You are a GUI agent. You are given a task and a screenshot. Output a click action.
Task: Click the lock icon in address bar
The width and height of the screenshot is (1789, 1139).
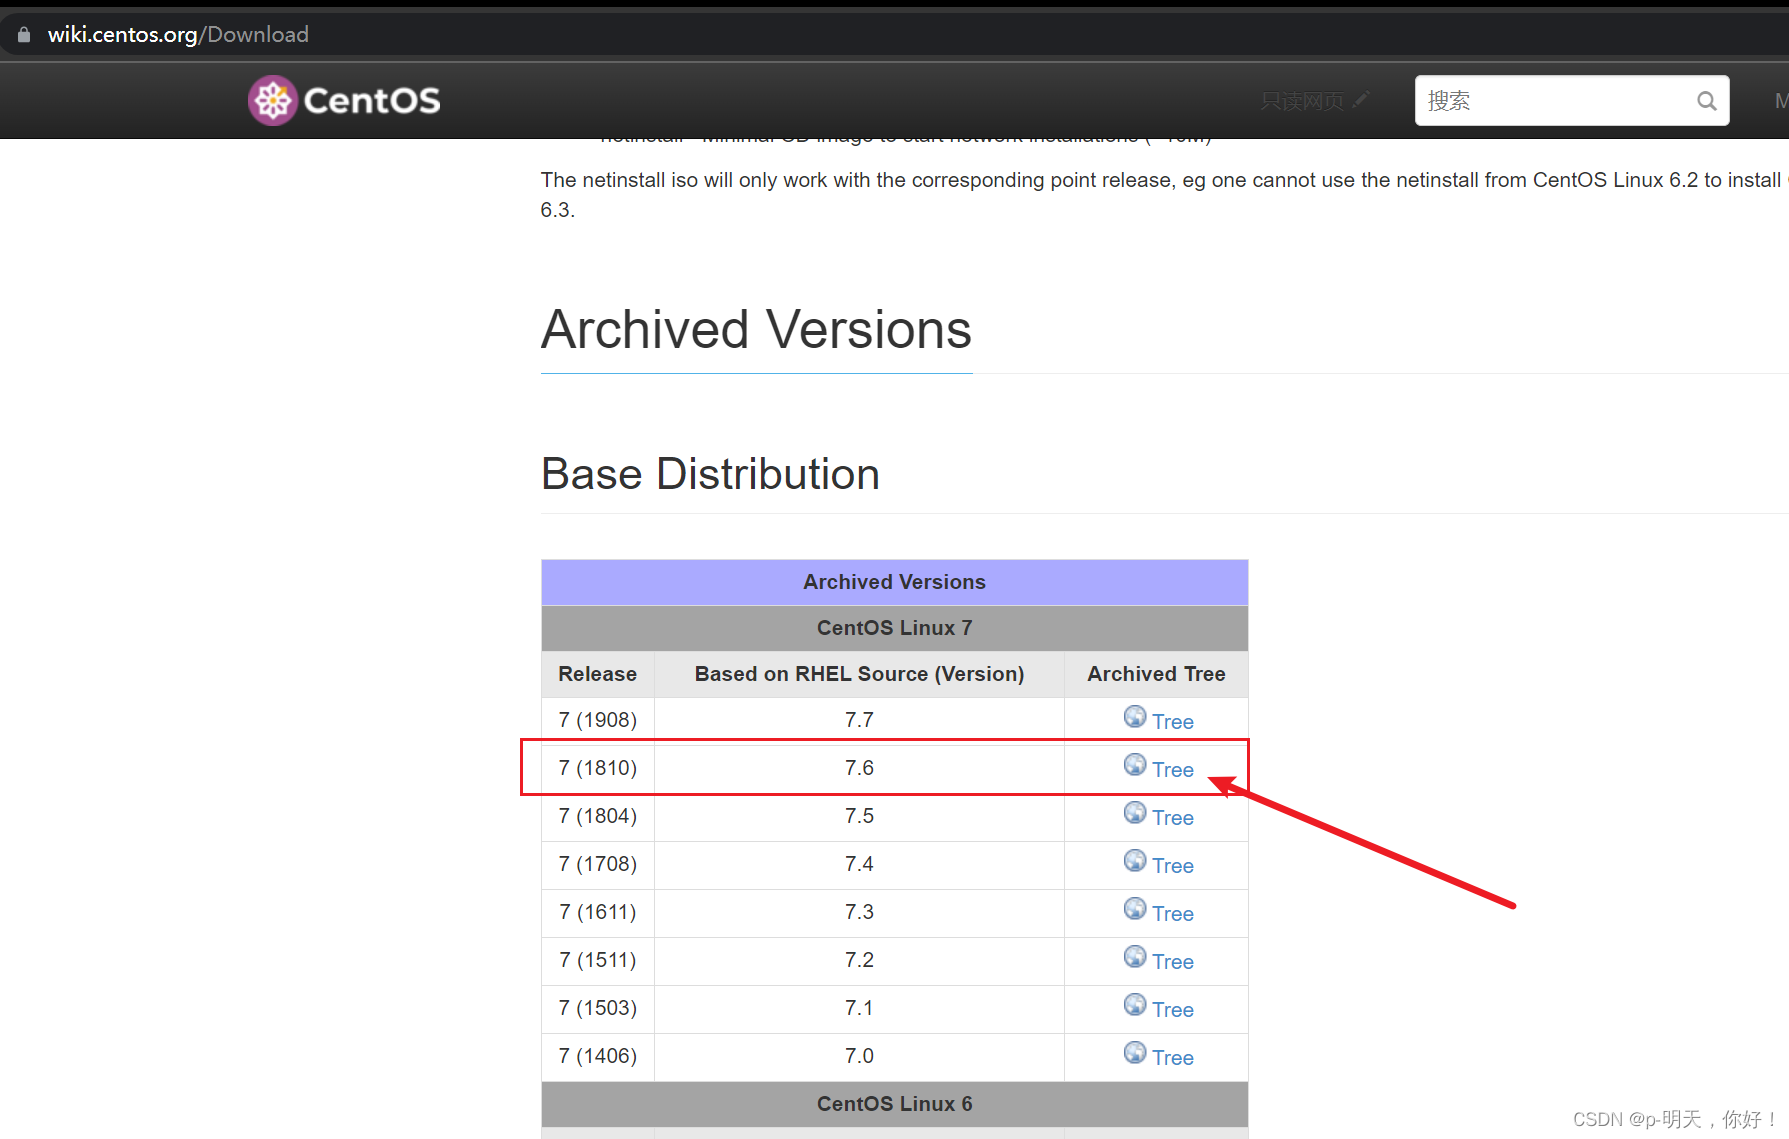tap(24, 35)
